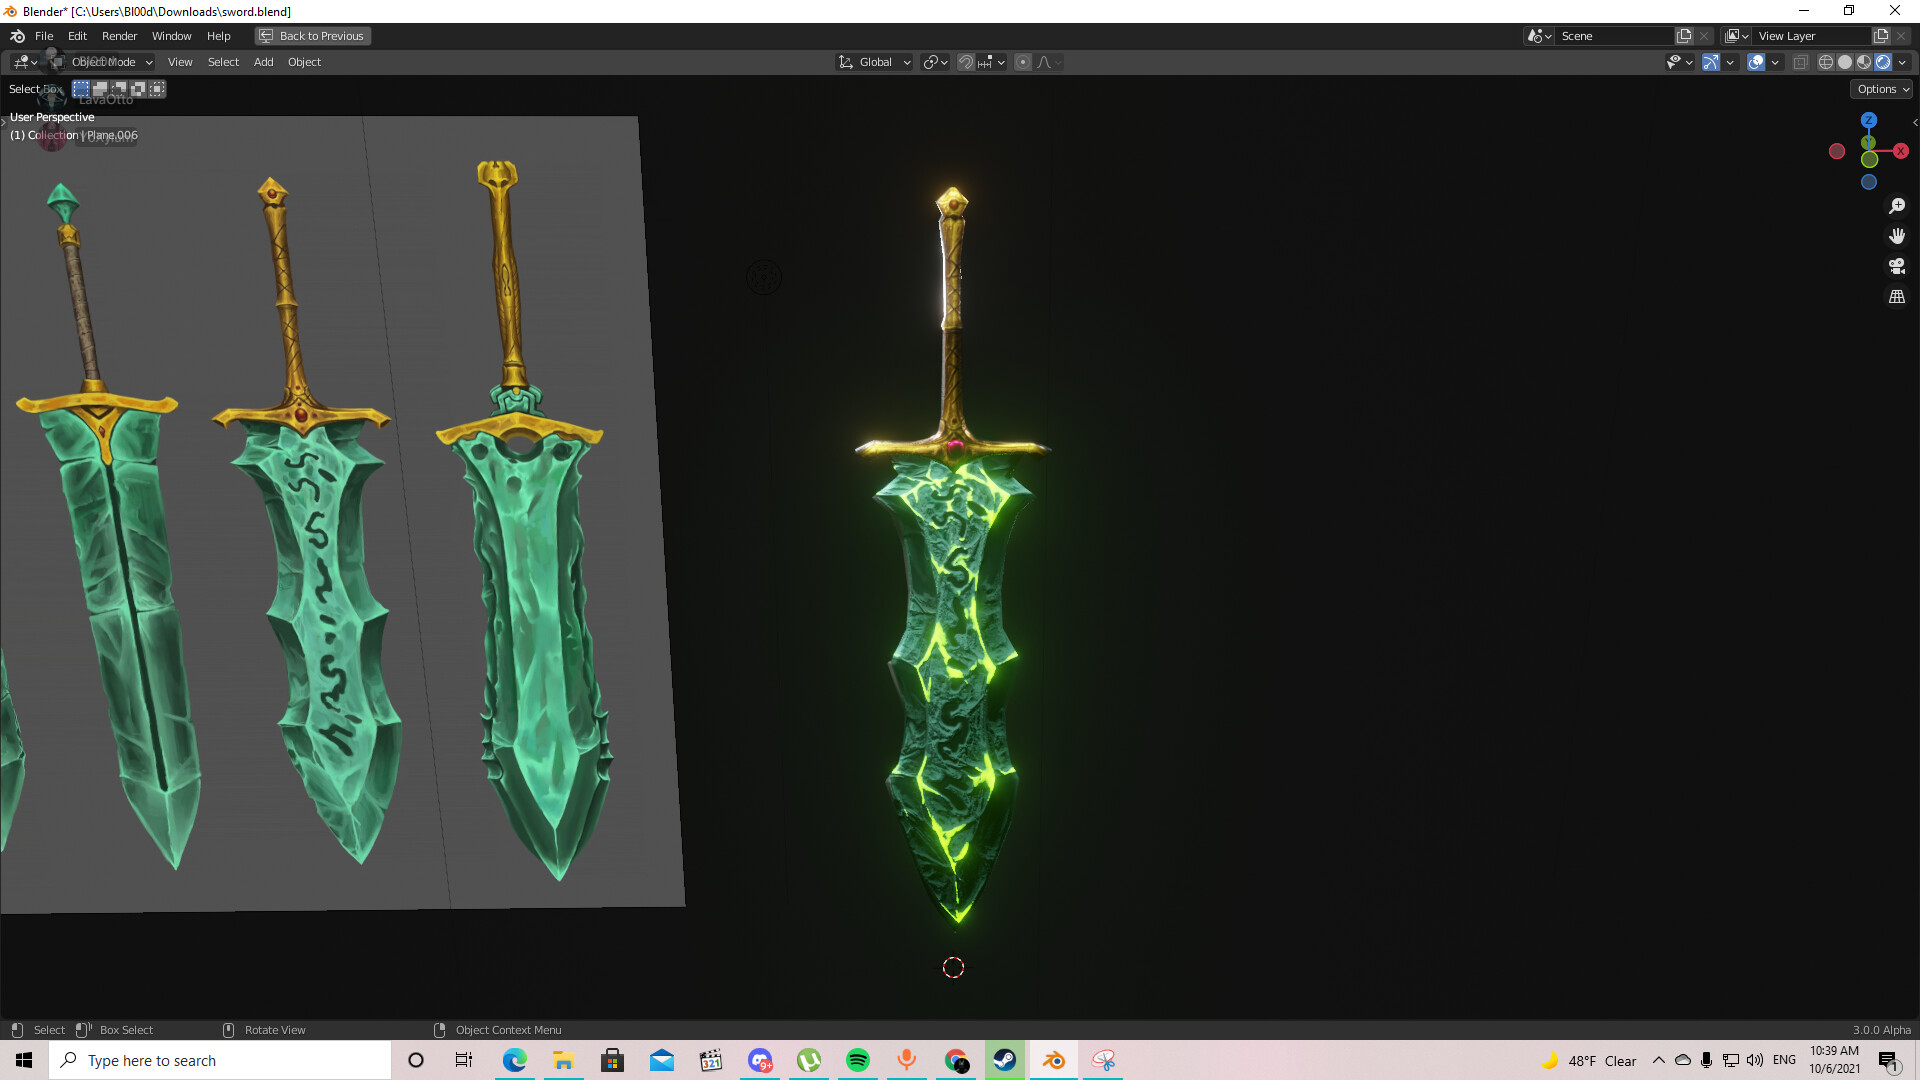Click the perspective/orthographic toggle icon

[1897, 296]
